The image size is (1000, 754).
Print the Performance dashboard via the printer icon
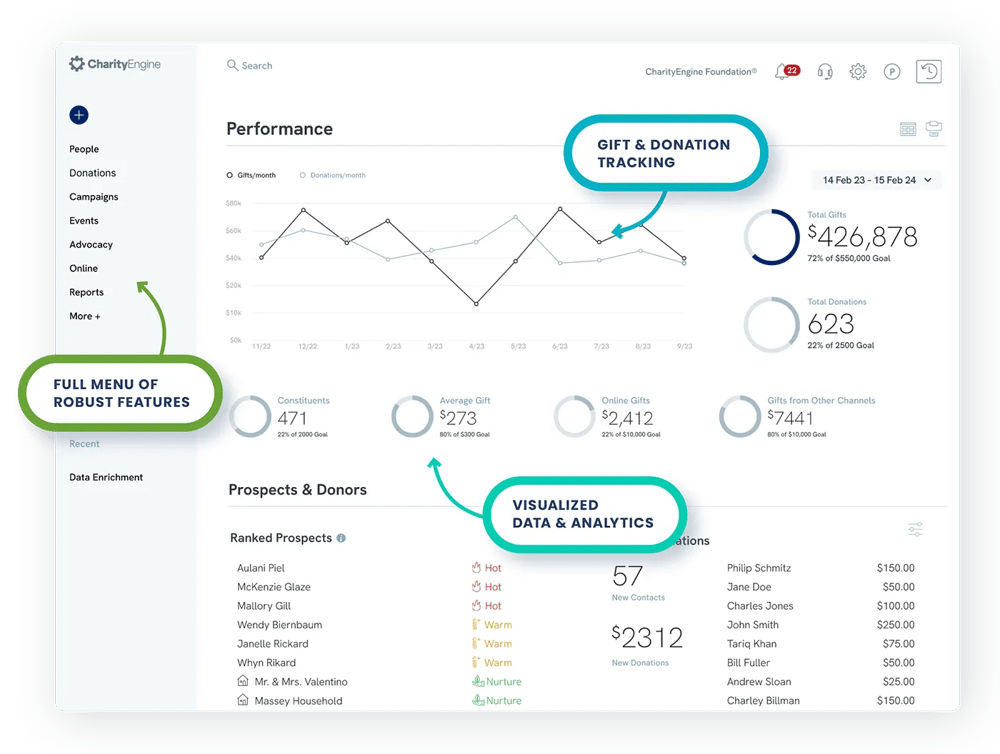pyautogui.click(x=933, y=129)
